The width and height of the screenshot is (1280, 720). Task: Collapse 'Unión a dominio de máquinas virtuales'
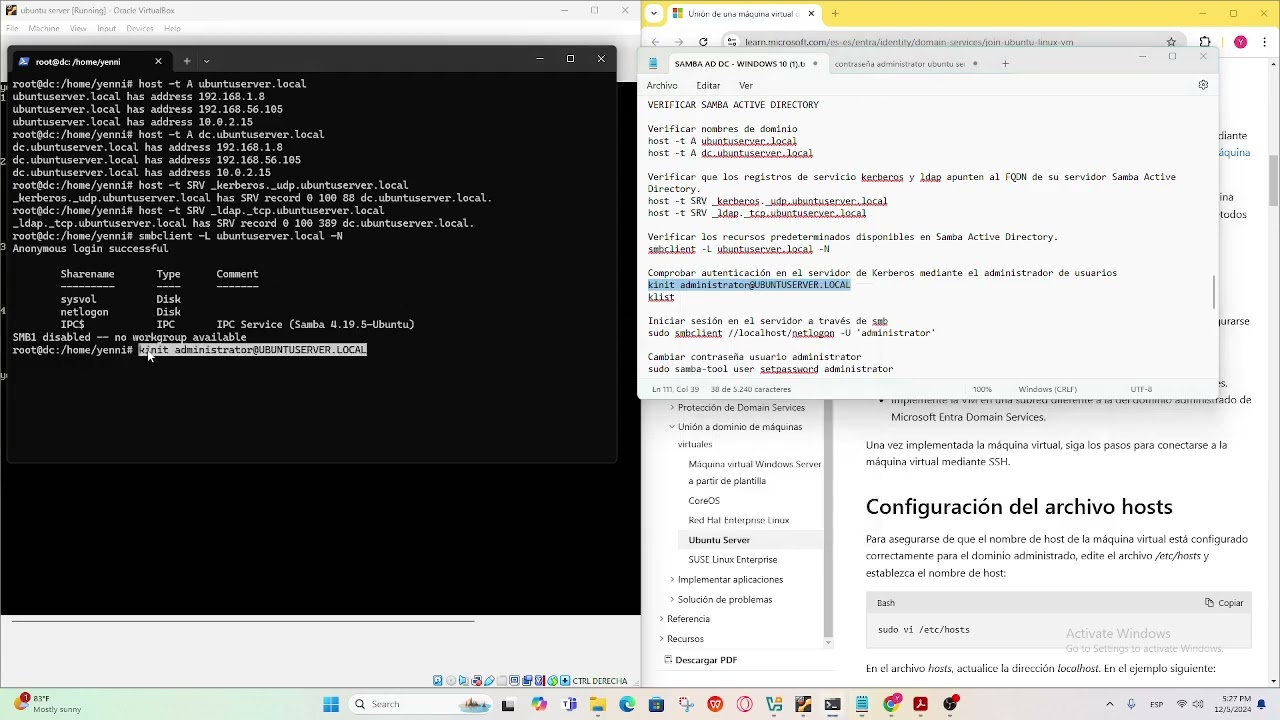point(672,427)
